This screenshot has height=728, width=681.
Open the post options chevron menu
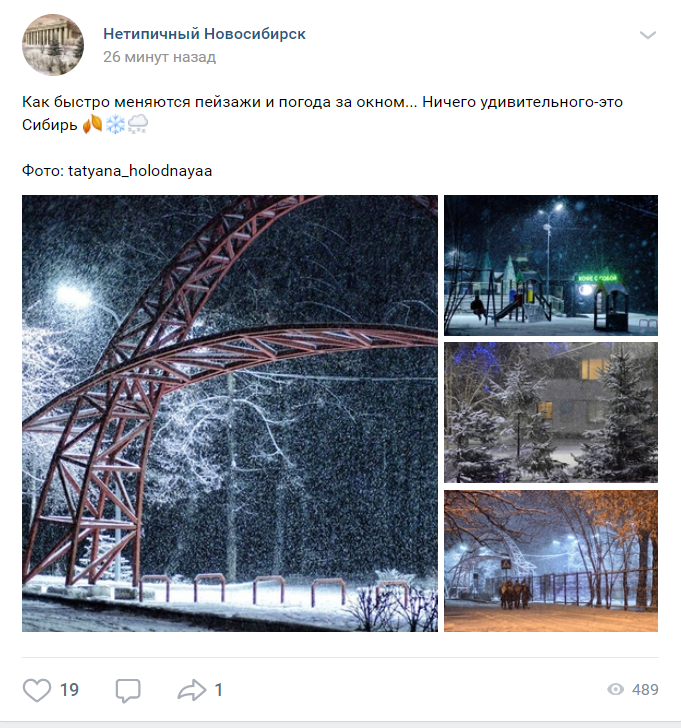(x=648, y=35)
